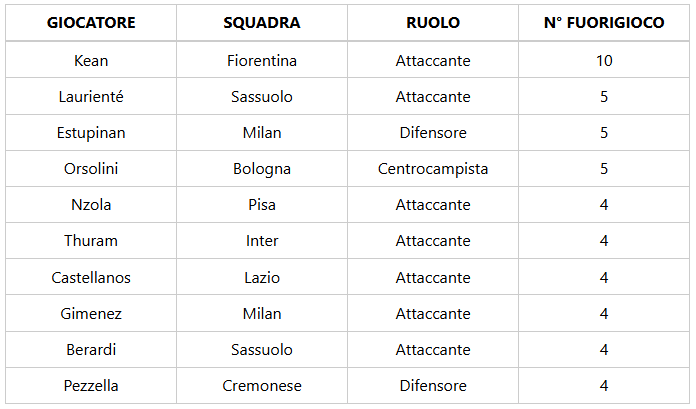Click the SQUADRA column header
Viewport: 696px width, 409px height.
click(262, 23)
